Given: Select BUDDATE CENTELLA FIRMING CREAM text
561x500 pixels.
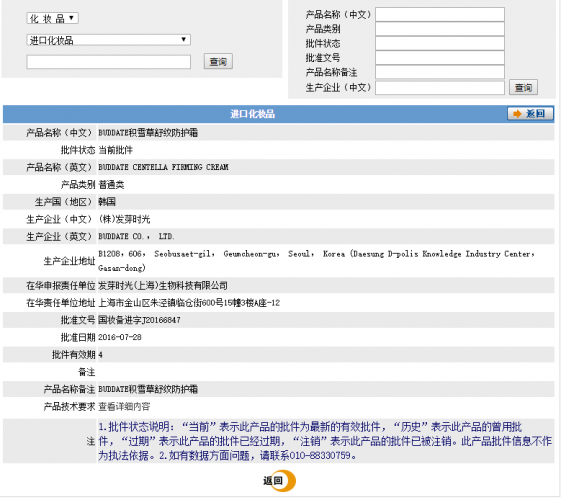Looking at the screenshot, I should (x=163, y=167).
